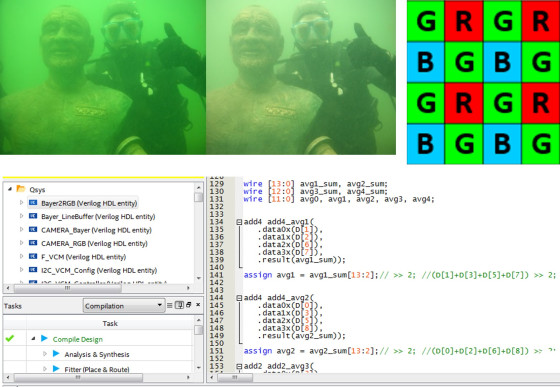Click the Analysis & Synthesis task label

(97, 355)
